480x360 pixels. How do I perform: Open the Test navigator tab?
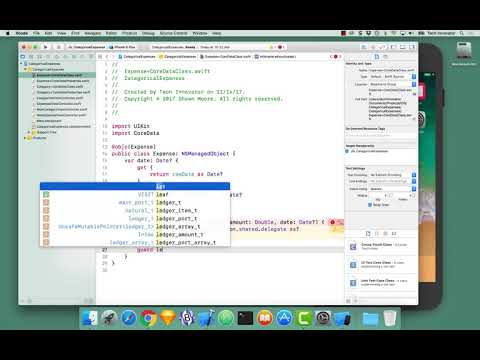[x=66, y=57]
